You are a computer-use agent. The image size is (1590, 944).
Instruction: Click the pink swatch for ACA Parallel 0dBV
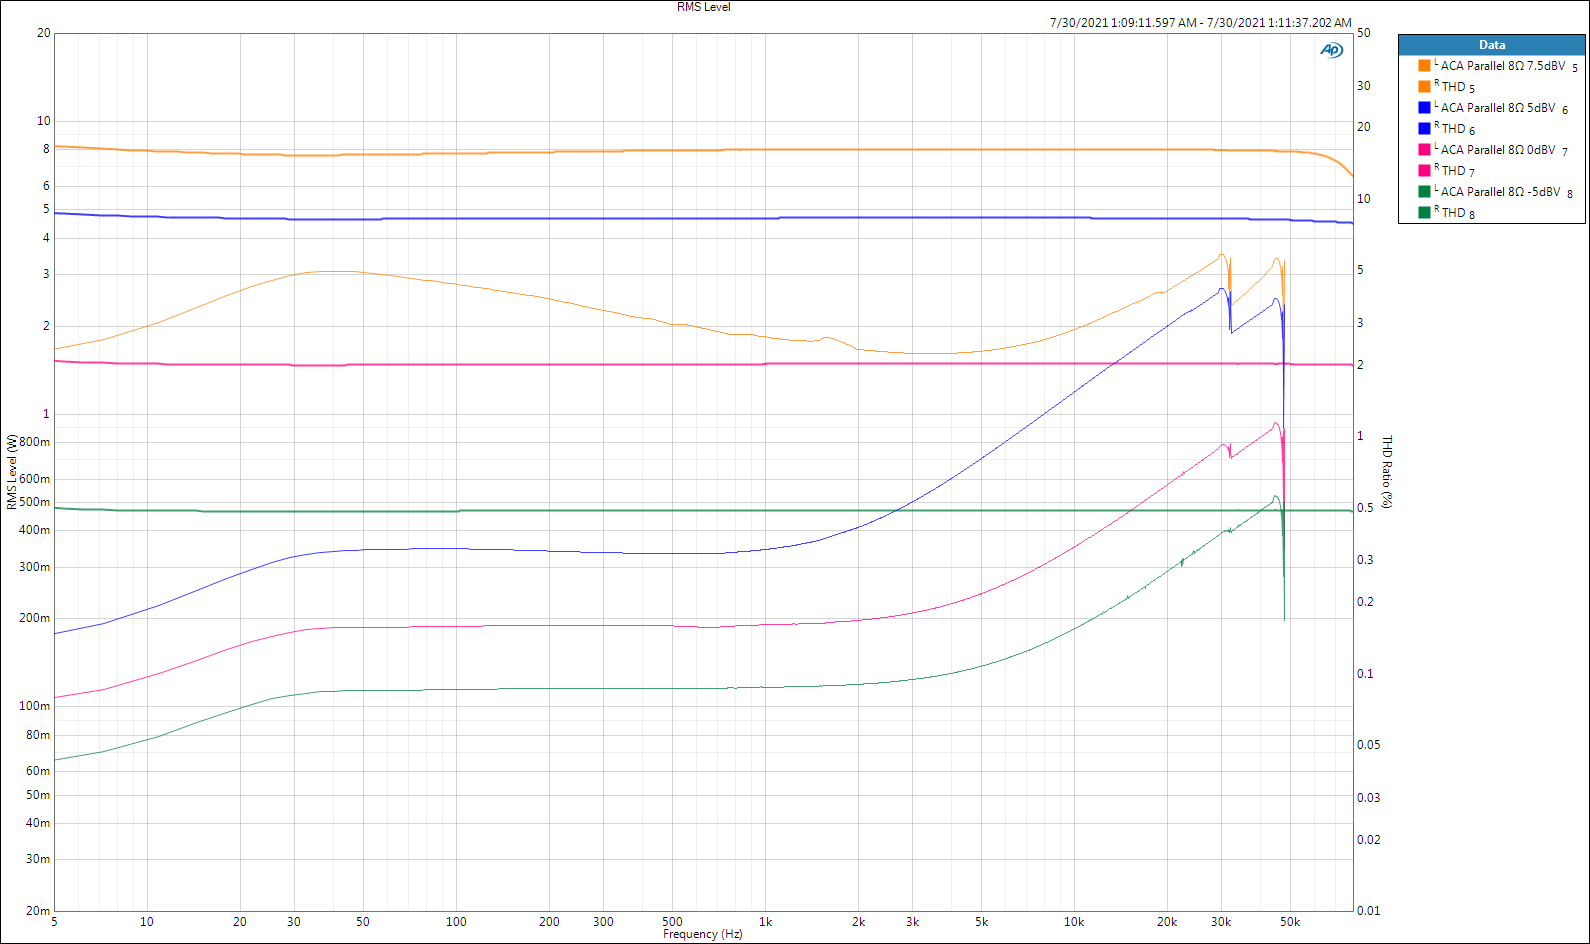coord(1424,150)
